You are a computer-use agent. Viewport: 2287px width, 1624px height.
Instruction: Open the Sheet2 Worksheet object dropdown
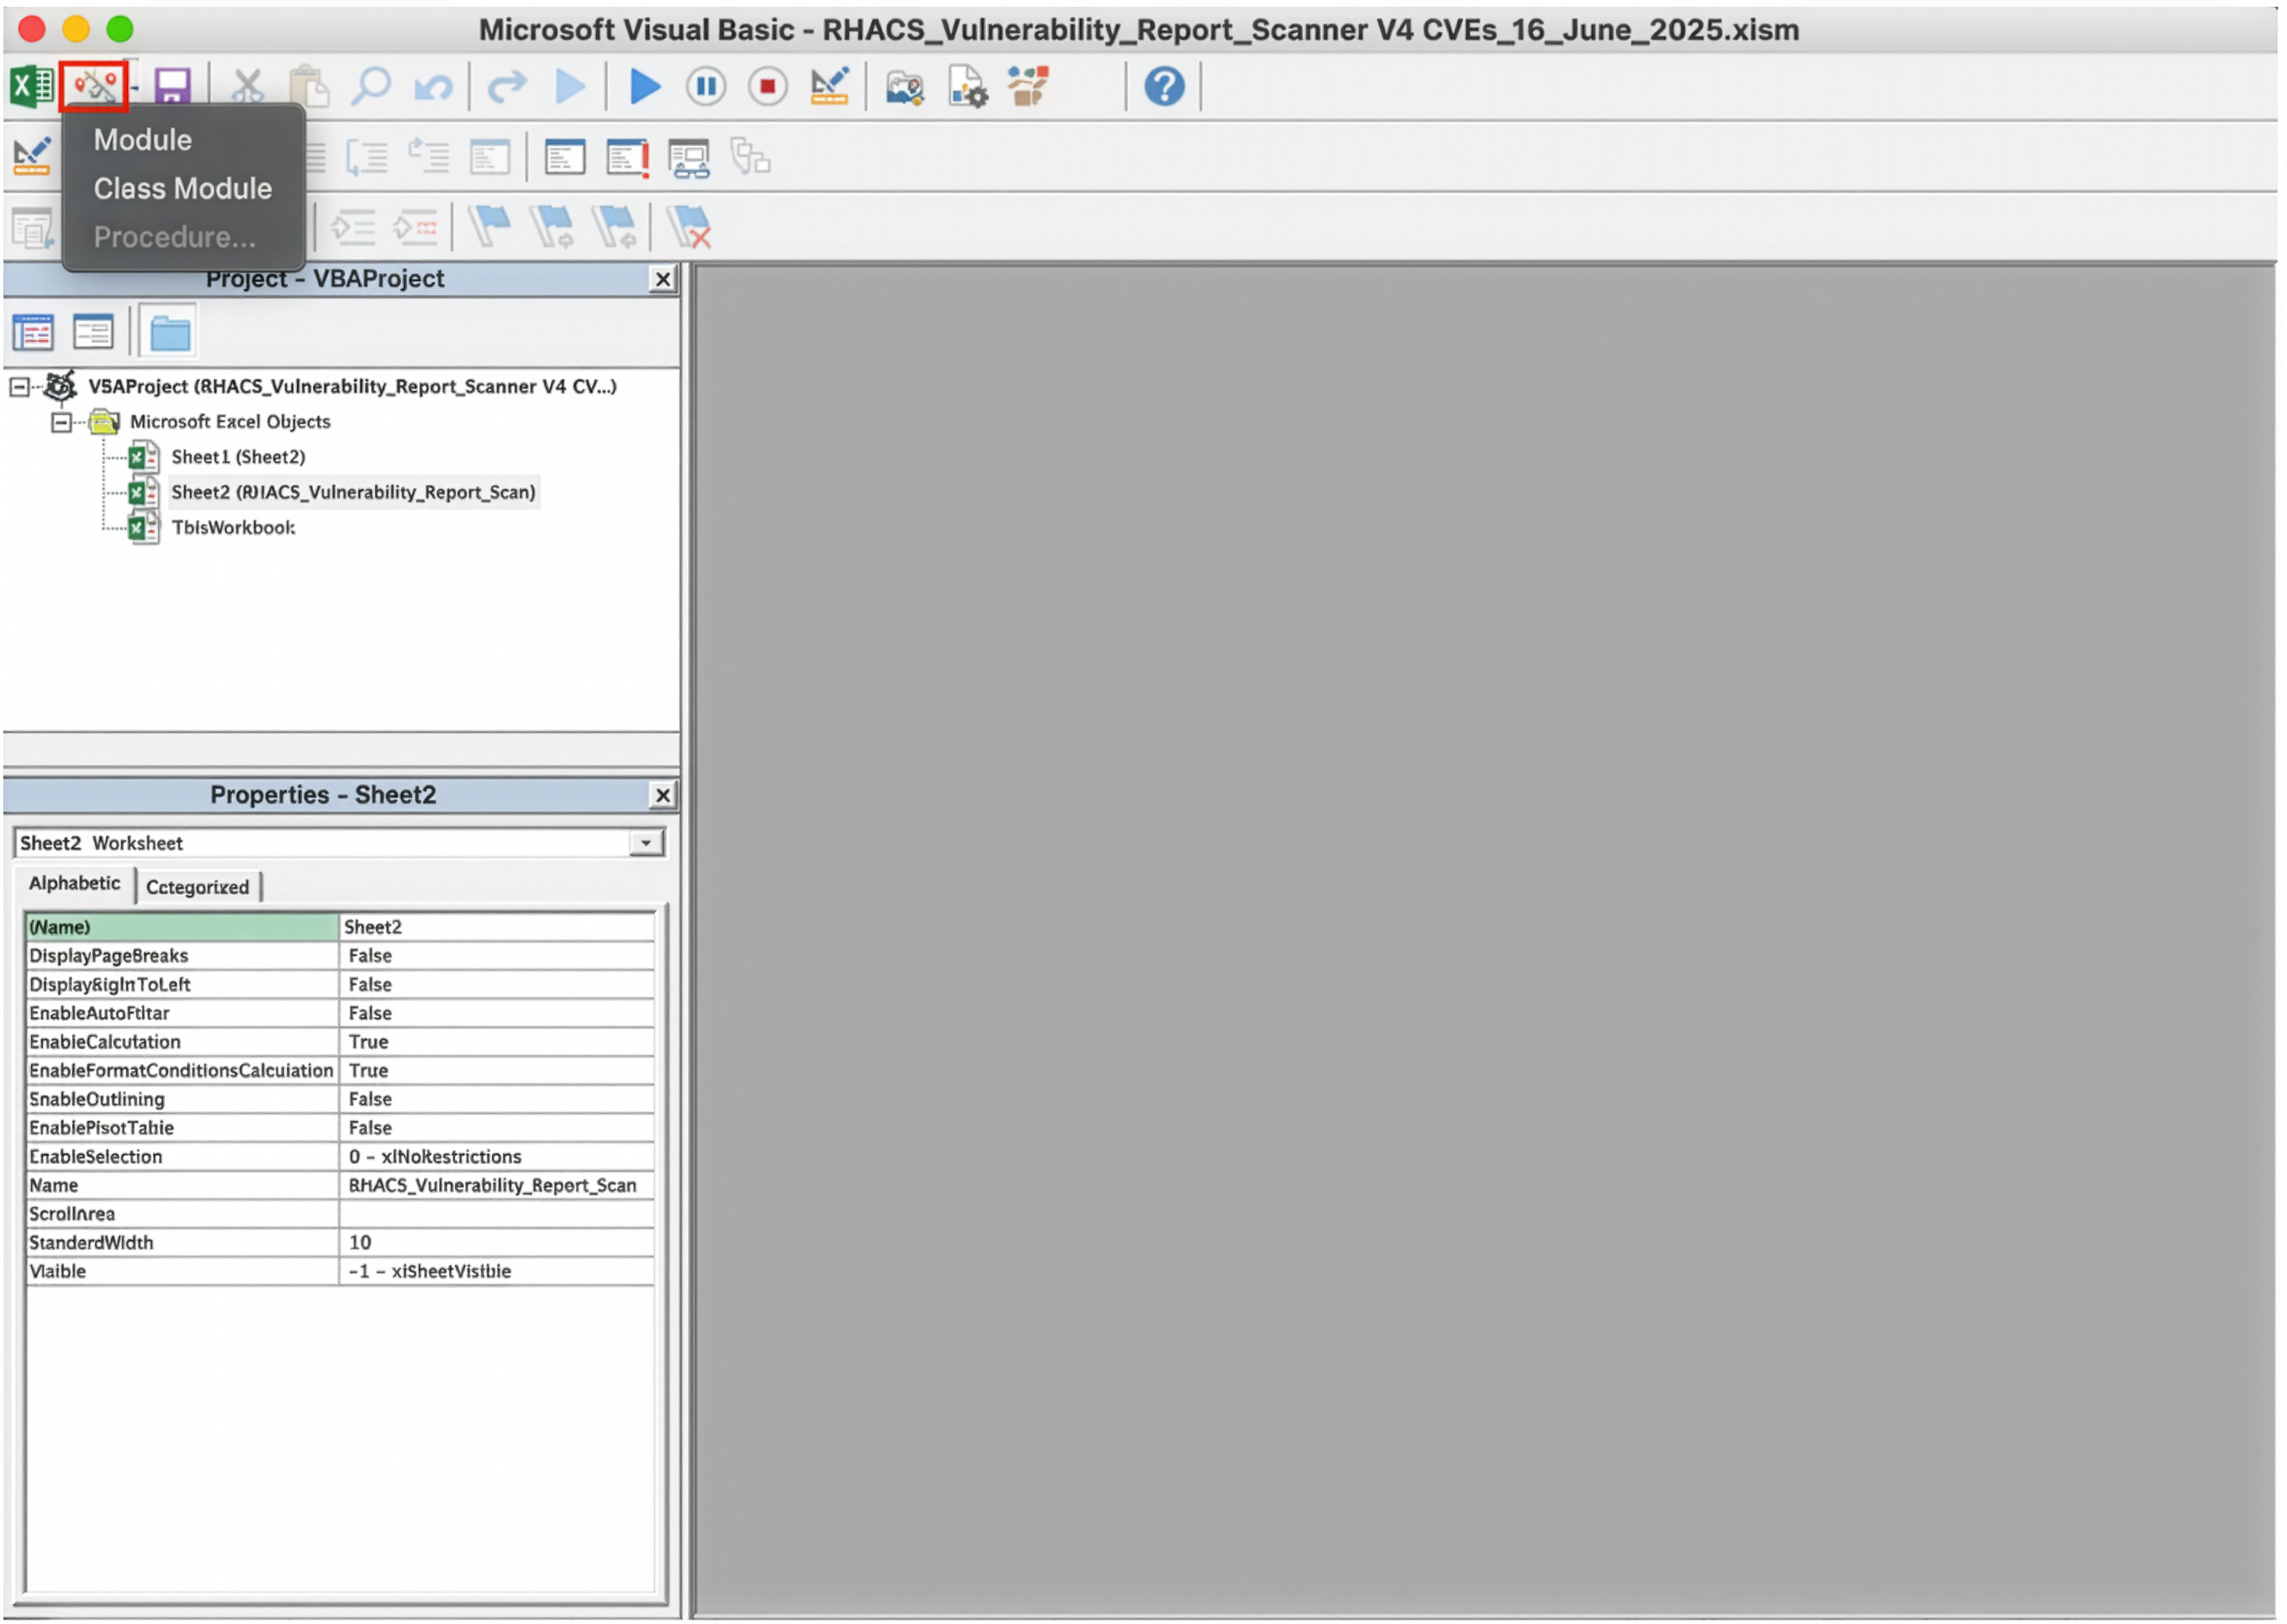[x=647, y=843]
